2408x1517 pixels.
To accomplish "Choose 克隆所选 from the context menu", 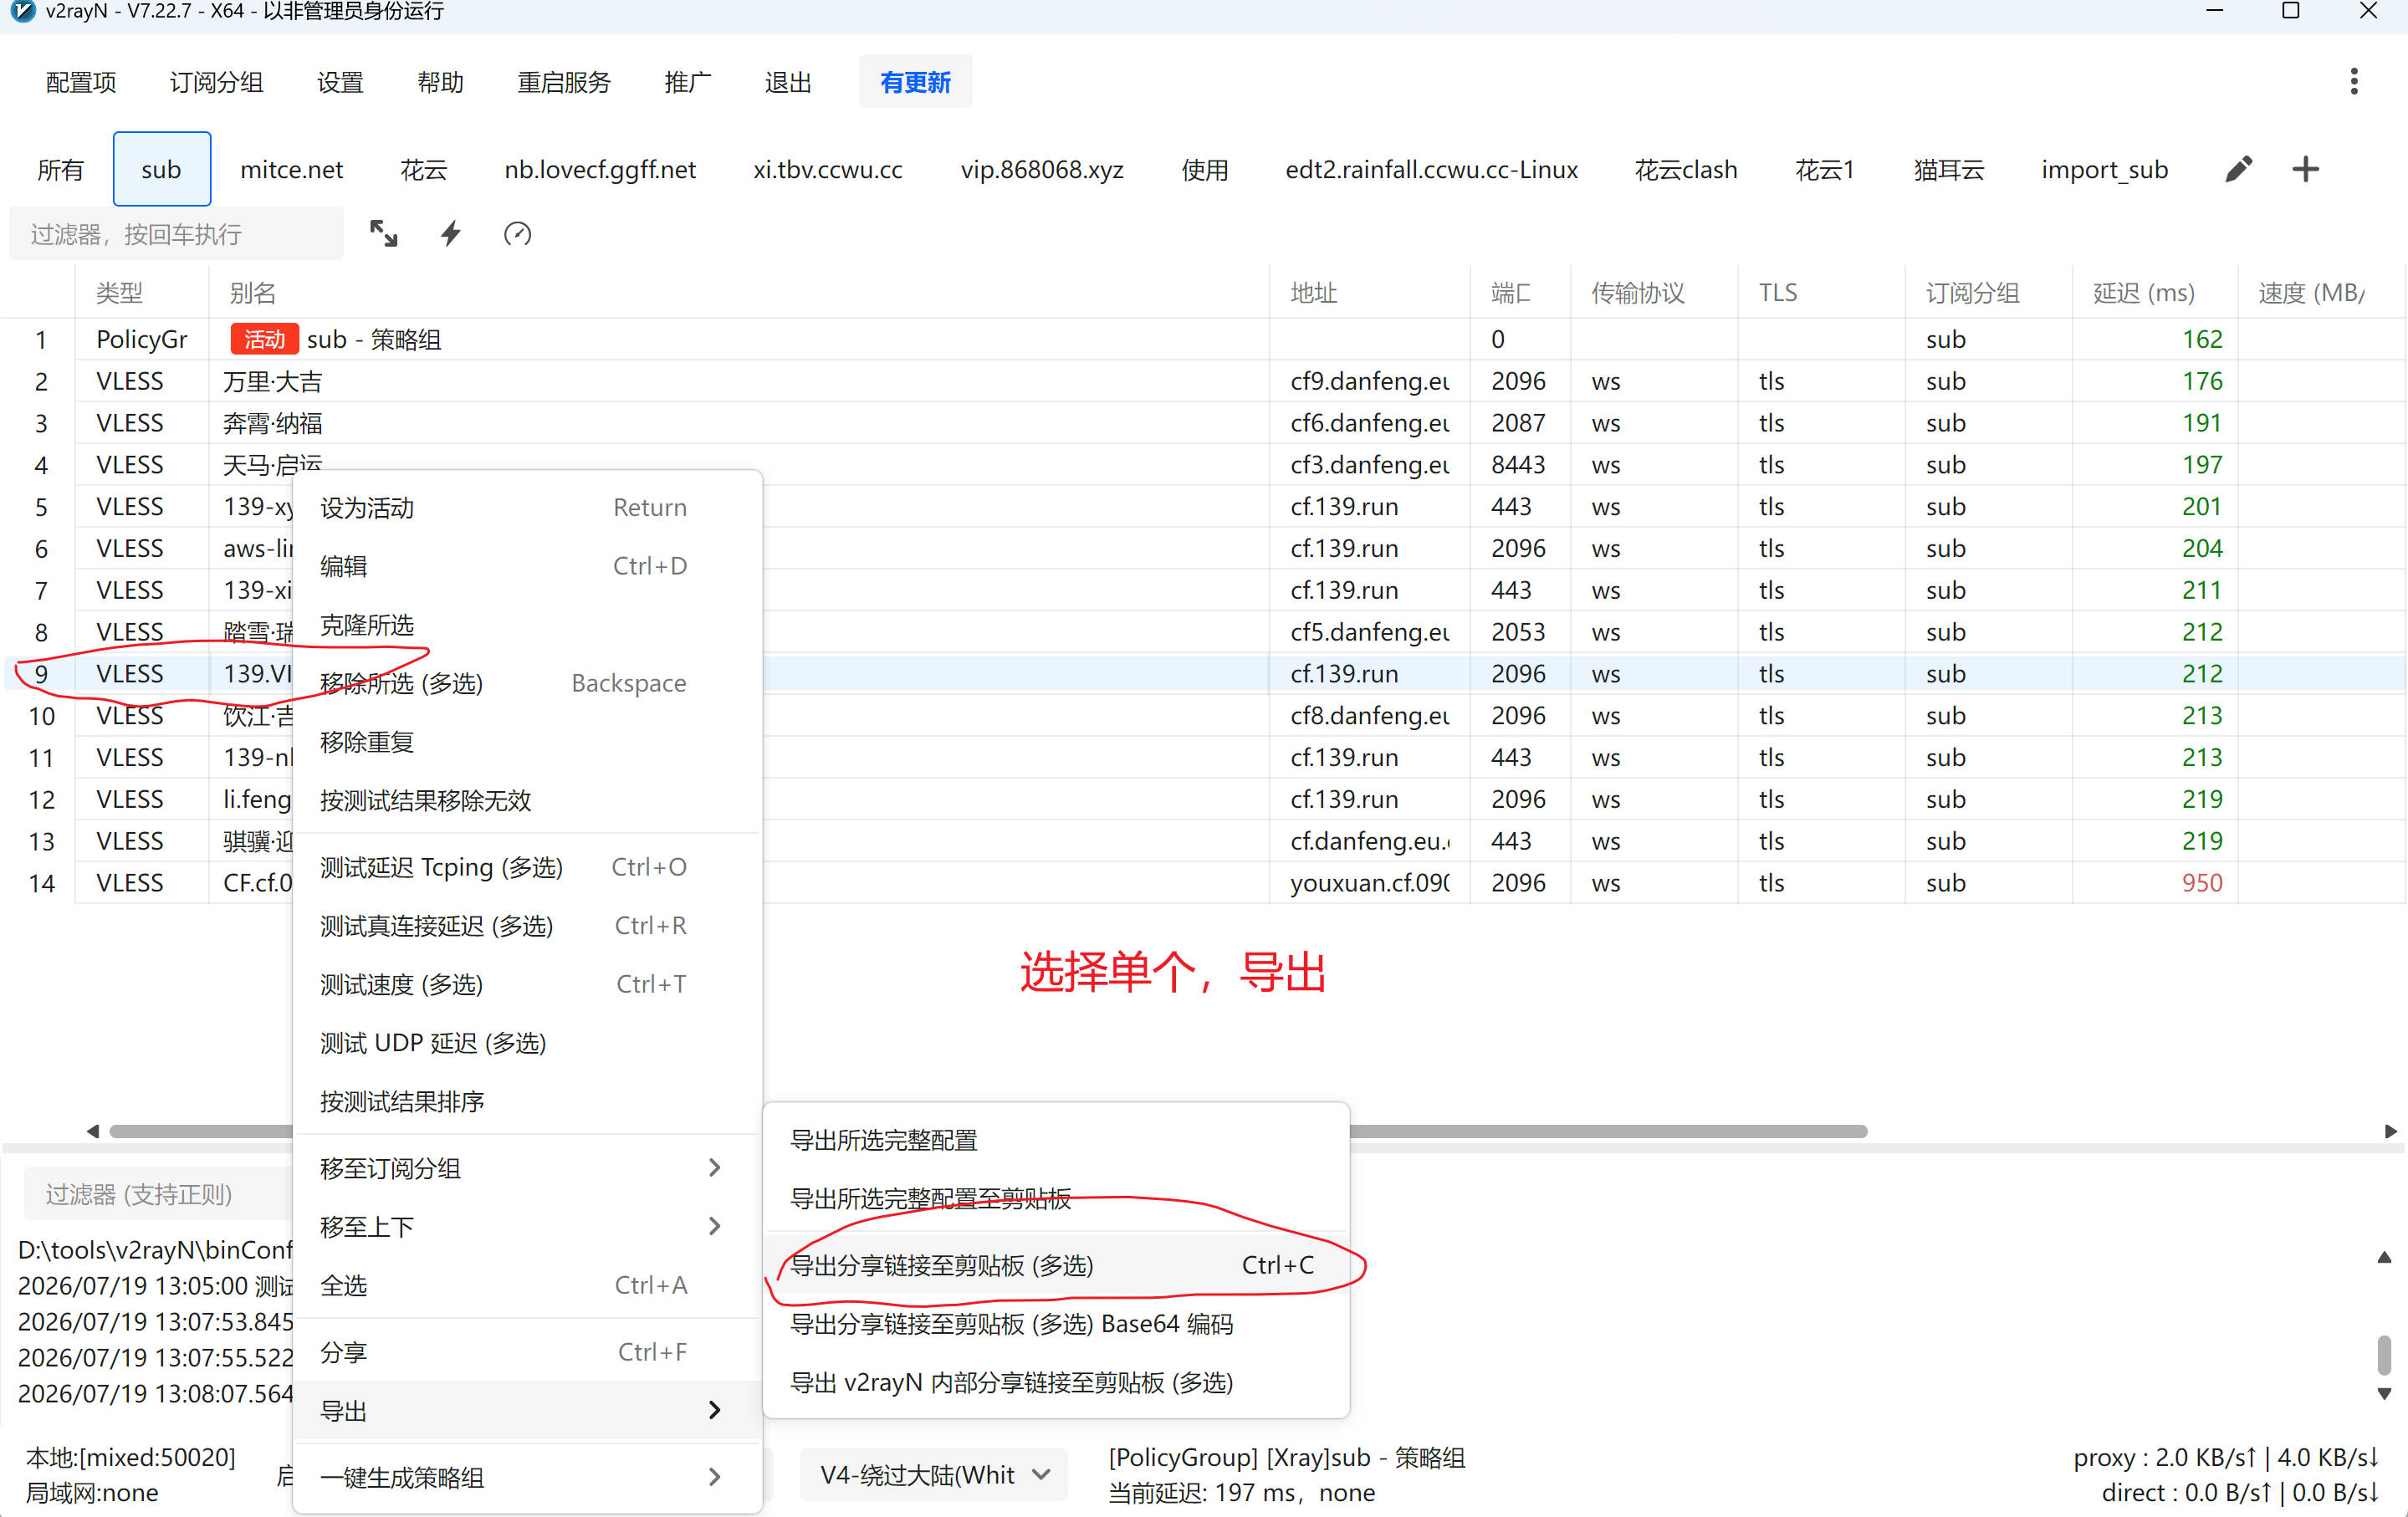I will (527, 625).
